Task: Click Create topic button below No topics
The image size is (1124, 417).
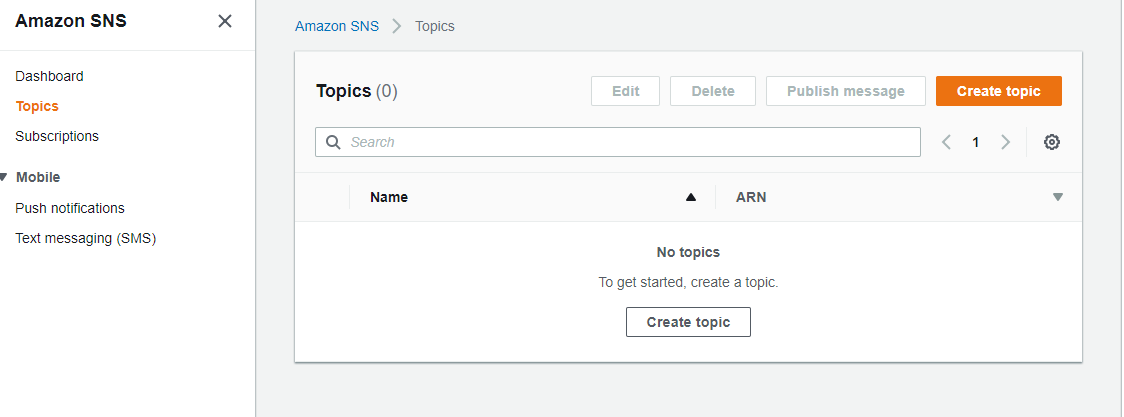Action: 688,322
